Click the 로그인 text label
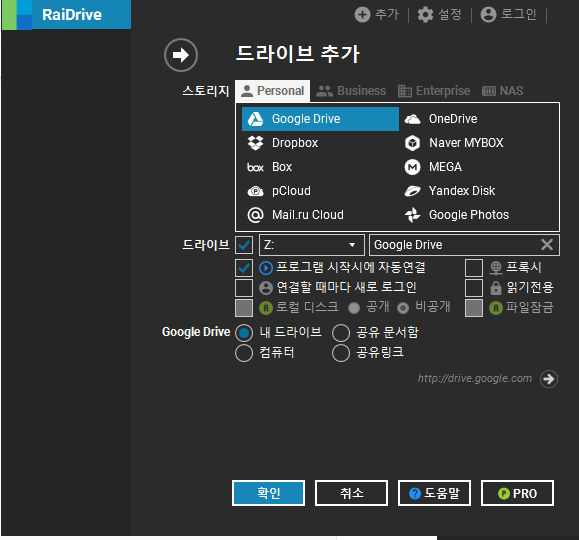 (x=518, y=15)
